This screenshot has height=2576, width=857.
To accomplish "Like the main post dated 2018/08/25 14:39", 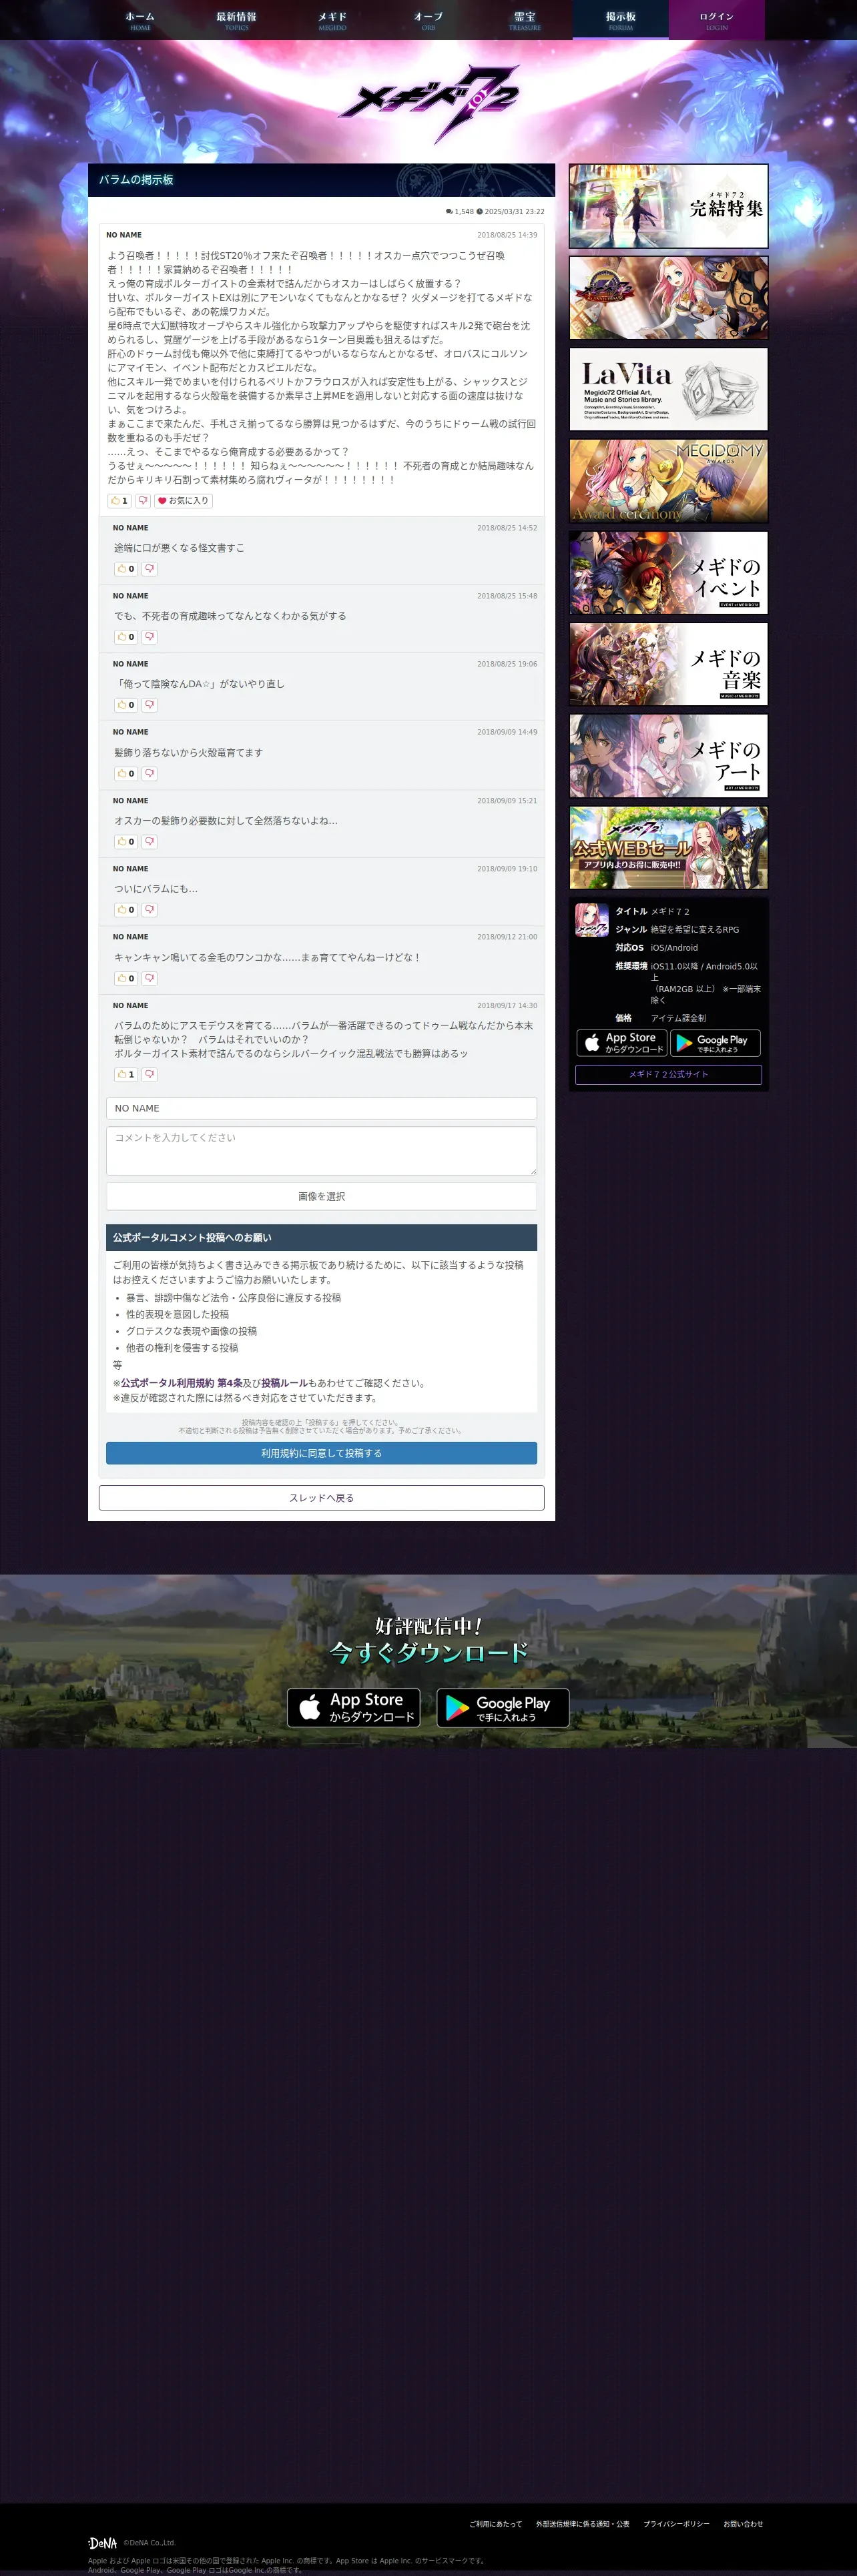I will click(120, 501).
